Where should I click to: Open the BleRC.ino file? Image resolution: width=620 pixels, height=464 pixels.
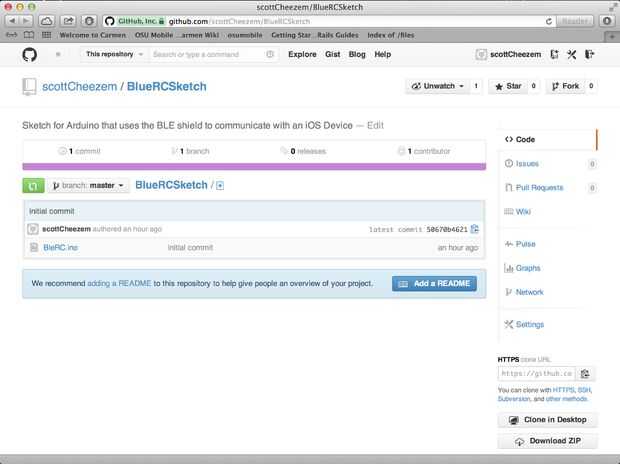[60, 248]
